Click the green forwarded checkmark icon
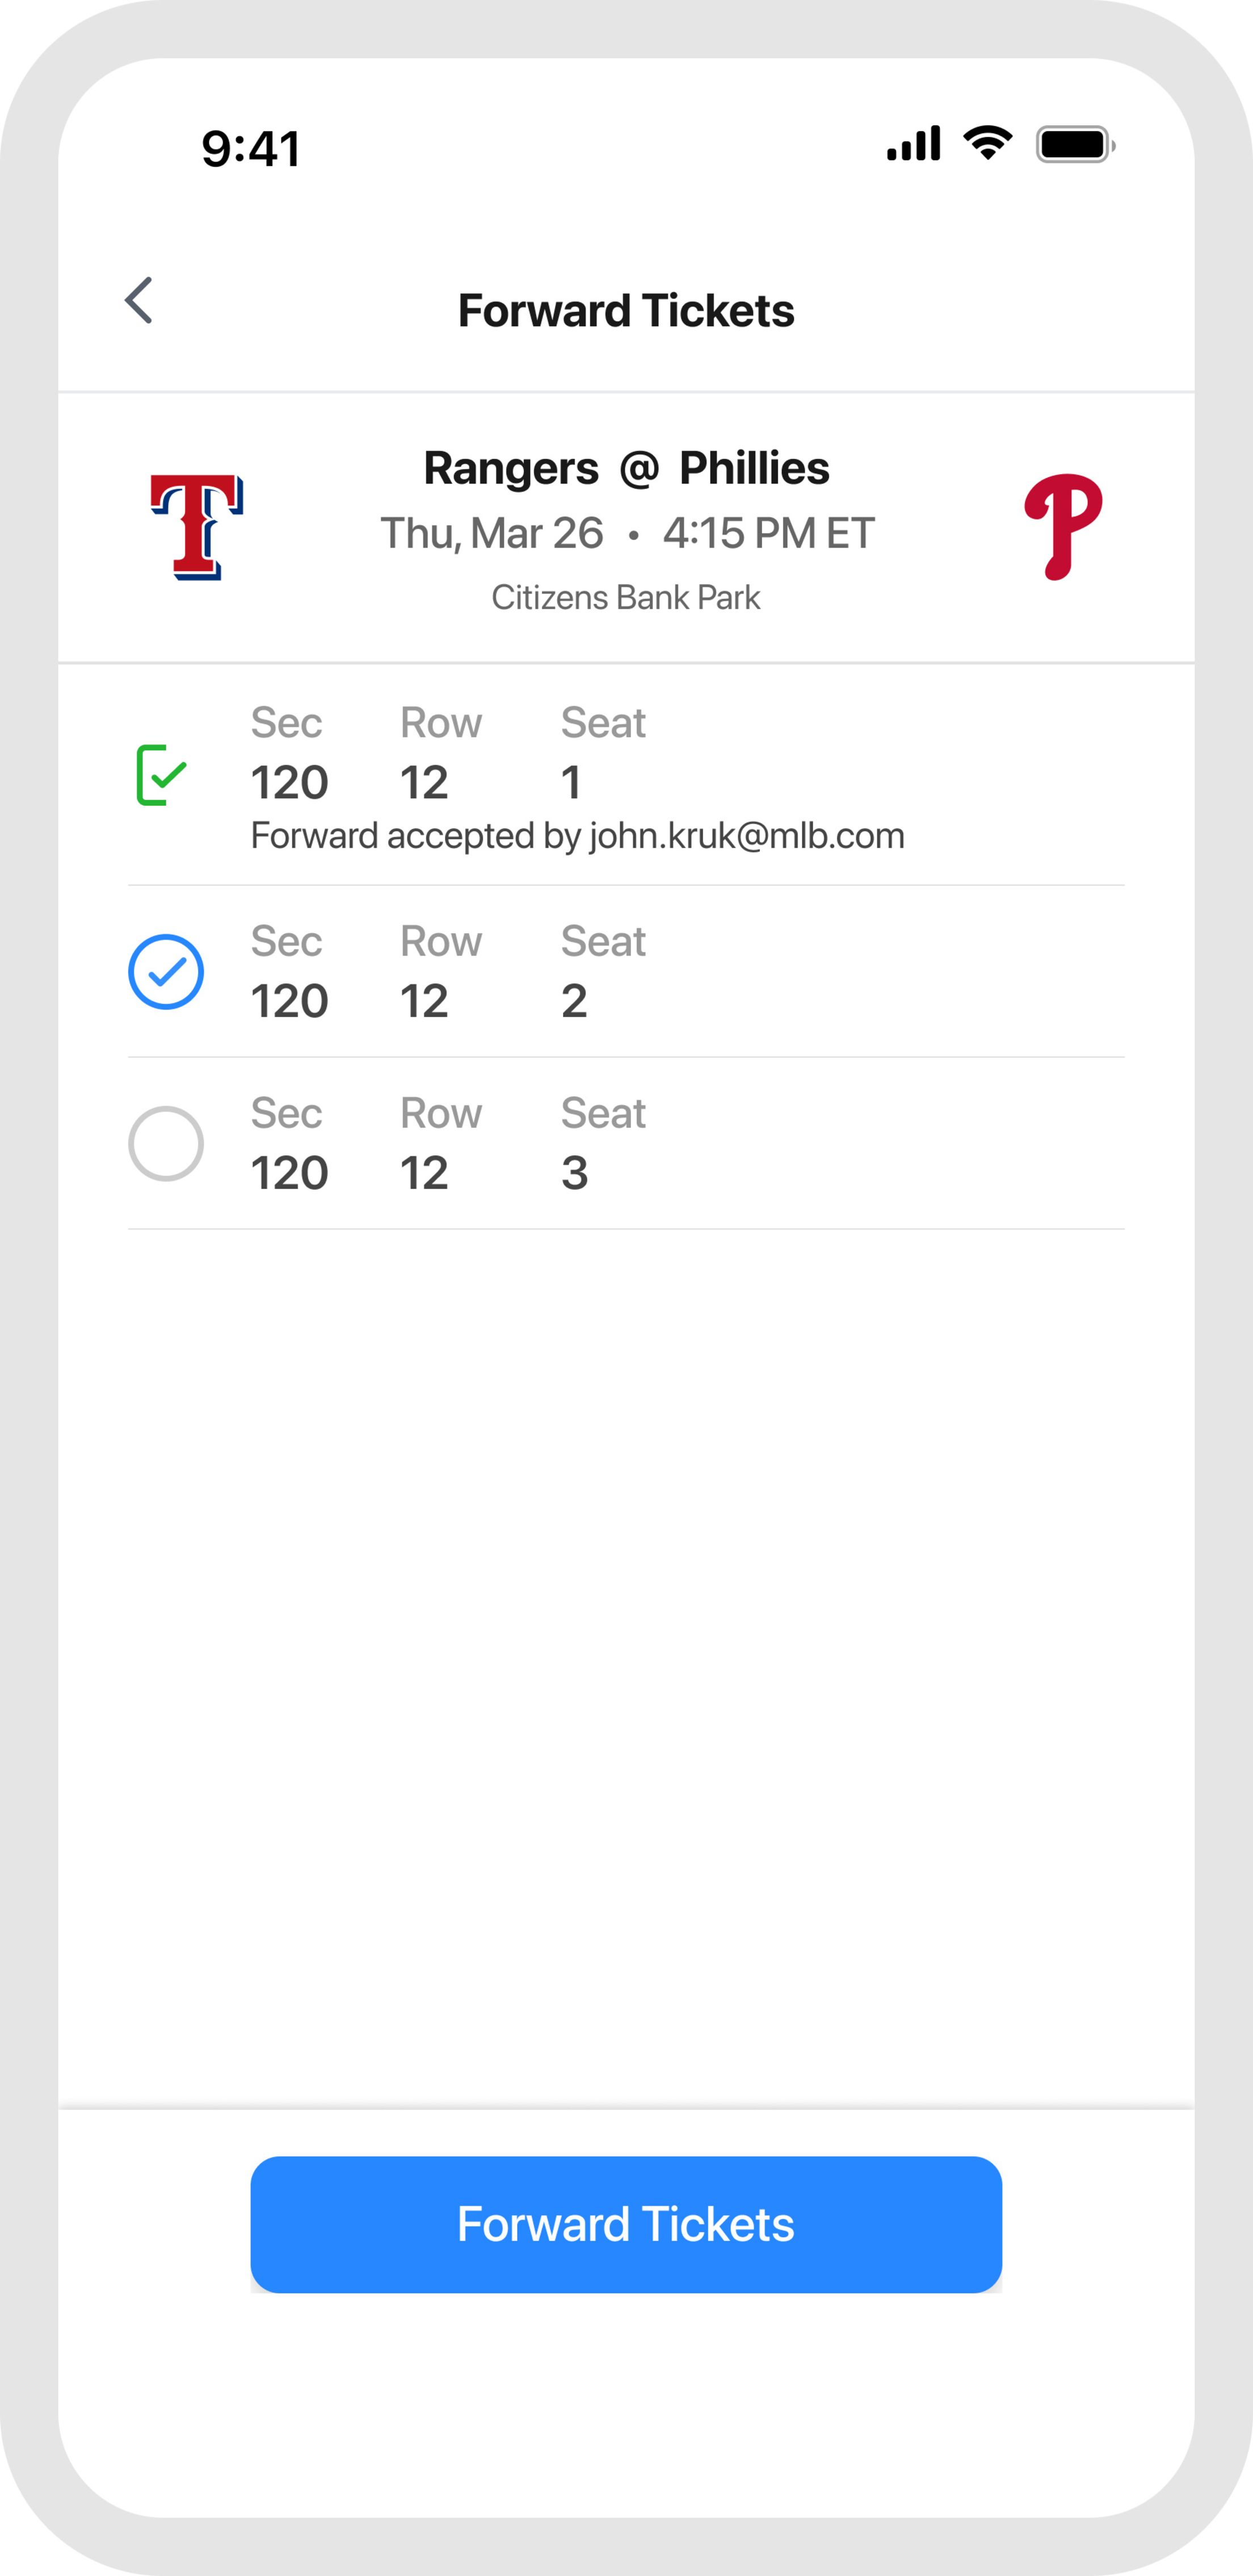This screenshot has width=1253, height=2576. 162,775
